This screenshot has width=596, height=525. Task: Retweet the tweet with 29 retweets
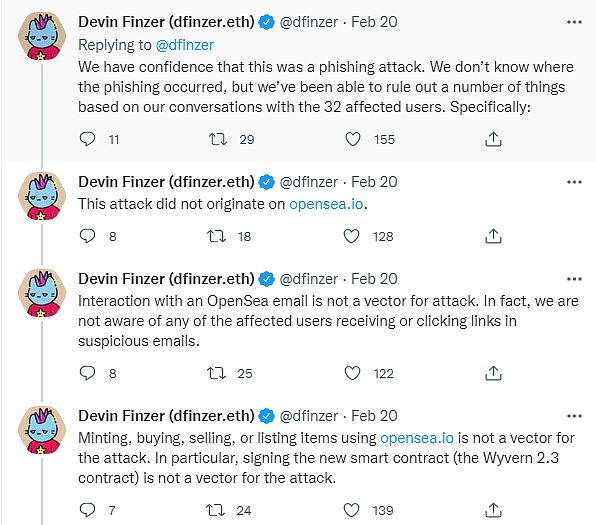point(218,139)
